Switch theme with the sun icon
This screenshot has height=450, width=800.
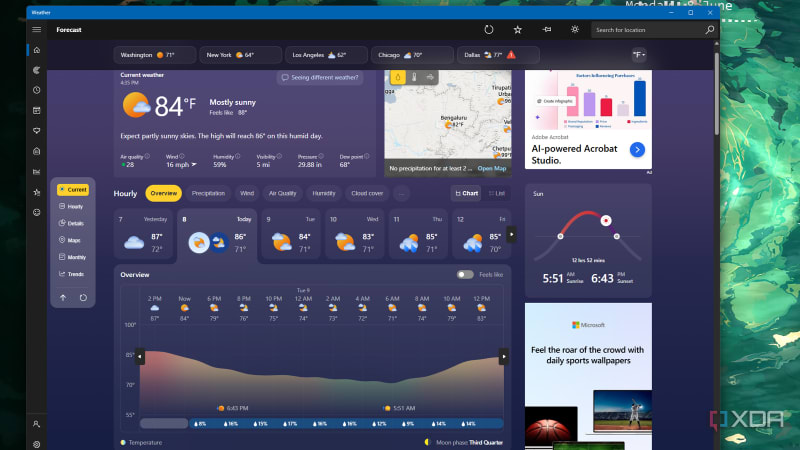(x=575, y=30)
